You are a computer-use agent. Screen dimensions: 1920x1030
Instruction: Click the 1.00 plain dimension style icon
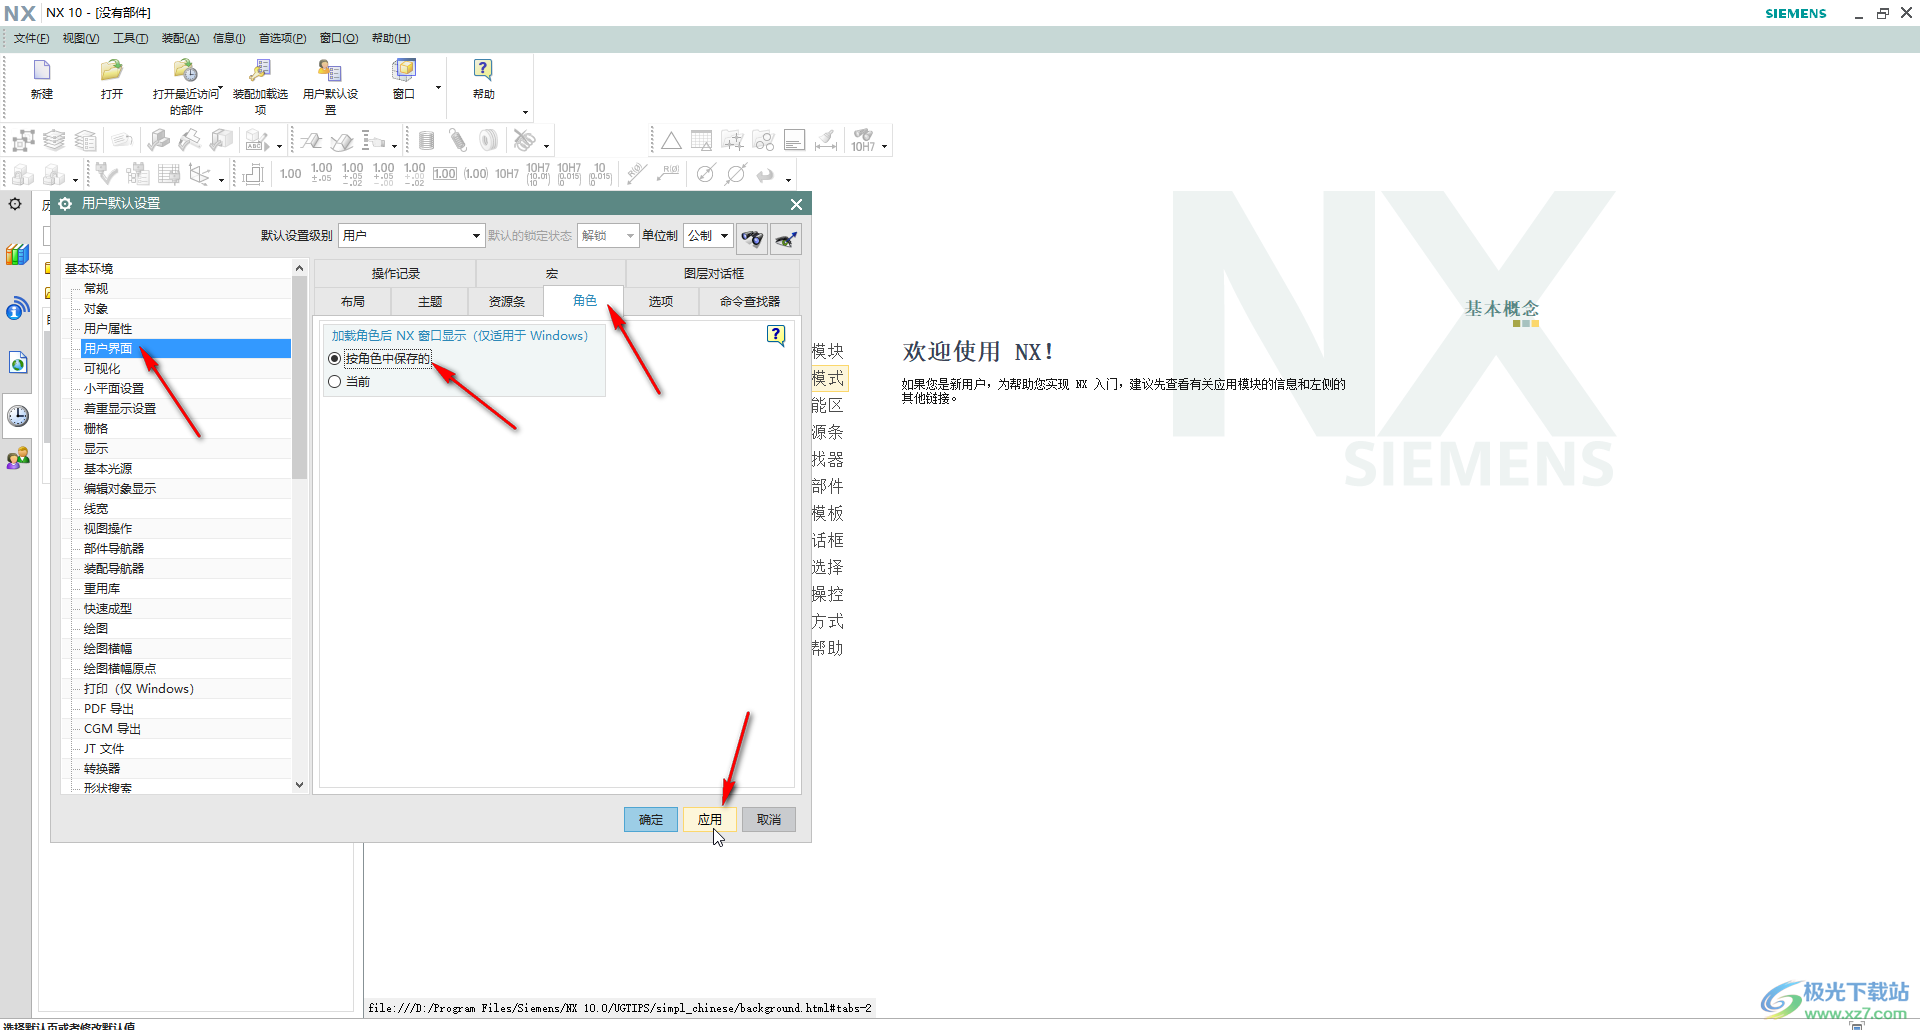click(x=291, y=174)
